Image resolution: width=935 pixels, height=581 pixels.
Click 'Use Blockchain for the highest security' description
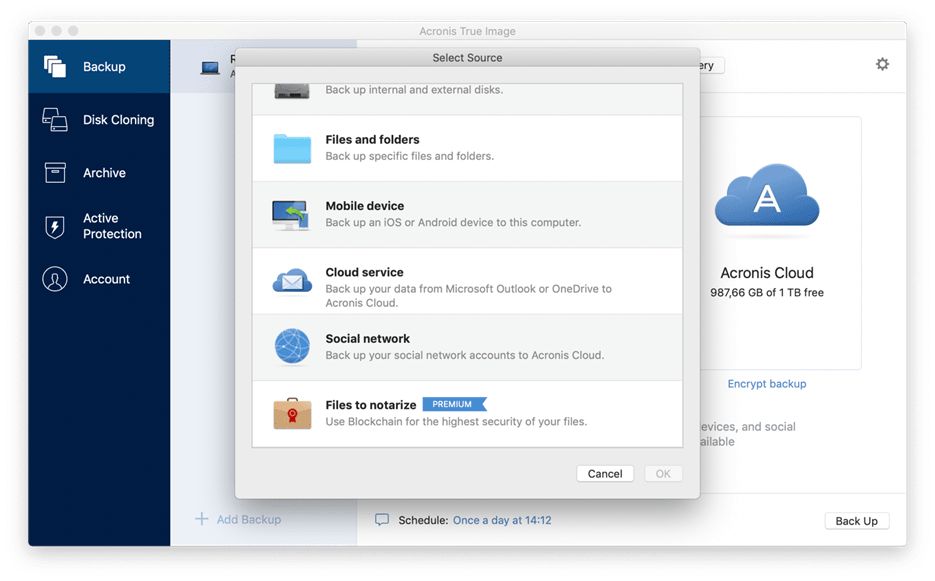456,421
